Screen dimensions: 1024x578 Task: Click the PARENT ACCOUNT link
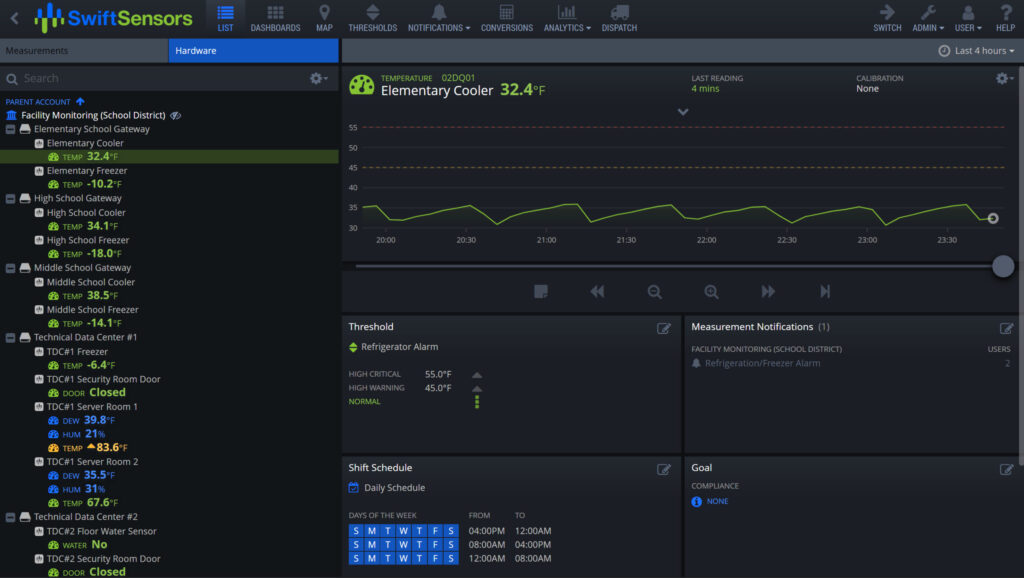(x=38, y=102)
